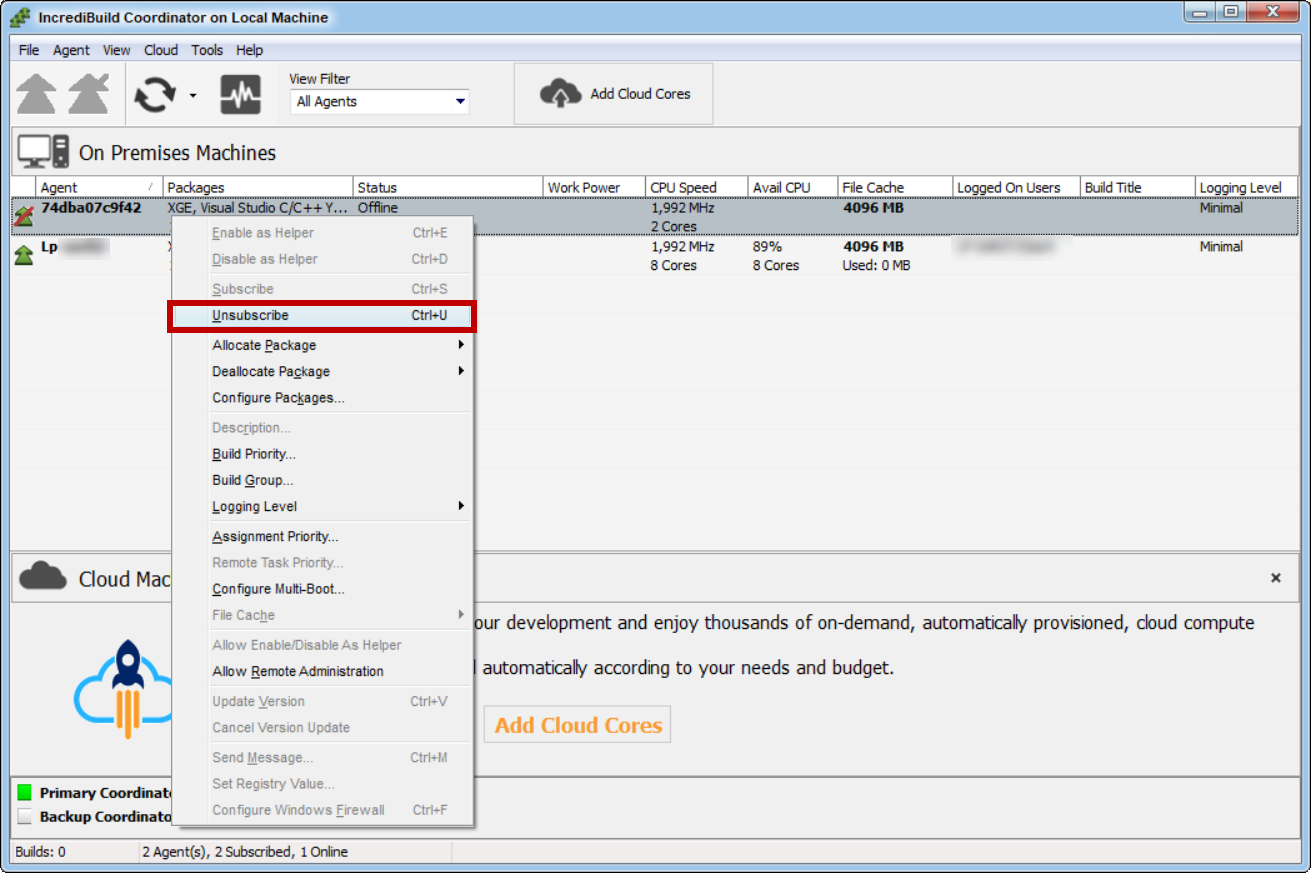The height and width of the screenshot is (873, 1311).
Task: Open the build monitor pulse icon
Action: click(x=241, y=95)
